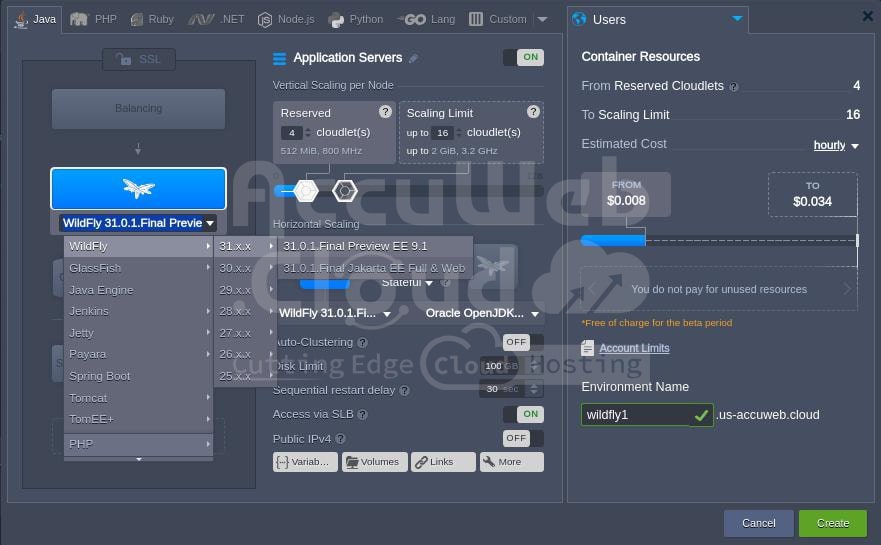The image size is (881, 545).
Task: Edit the Application Servers name pencil icon
Action: 414,58
